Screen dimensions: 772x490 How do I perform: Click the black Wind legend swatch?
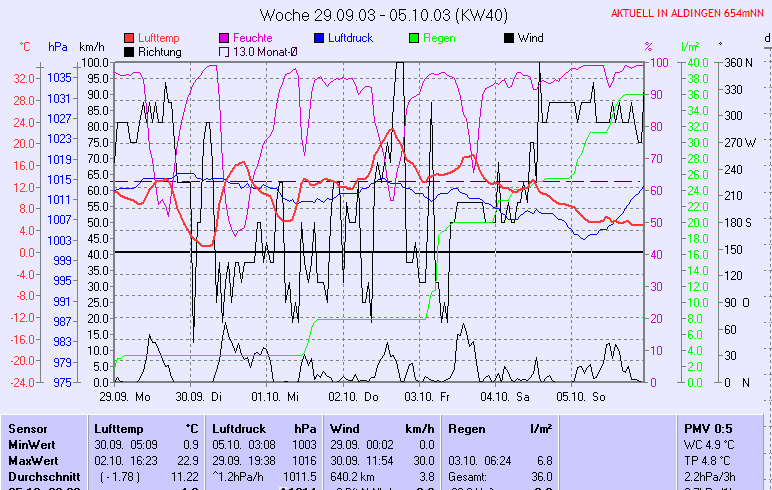coord(509,38)
